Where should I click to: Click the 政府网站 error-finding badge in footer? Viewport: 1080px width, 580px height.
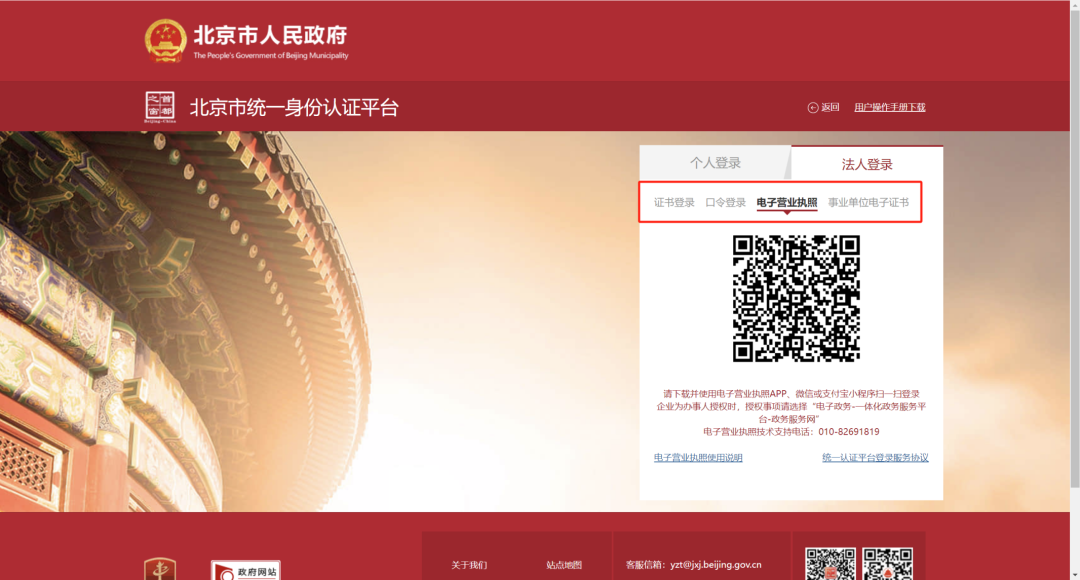(x=246, y=570)
